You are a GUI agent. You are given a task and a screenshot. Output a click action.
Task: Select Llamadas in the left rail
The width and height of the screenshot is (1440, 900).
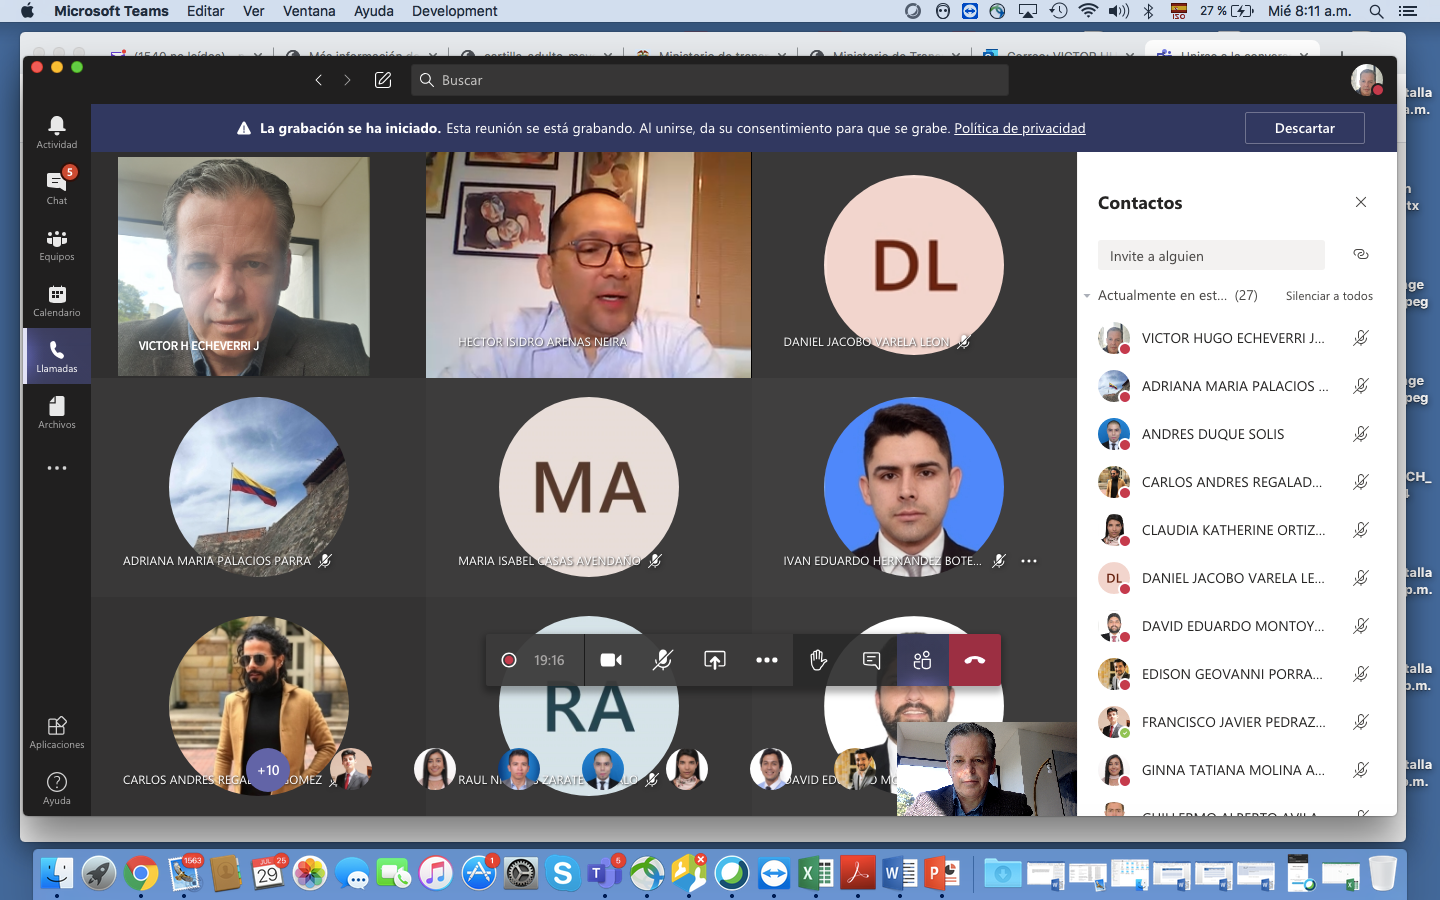(x=57, y=356)
